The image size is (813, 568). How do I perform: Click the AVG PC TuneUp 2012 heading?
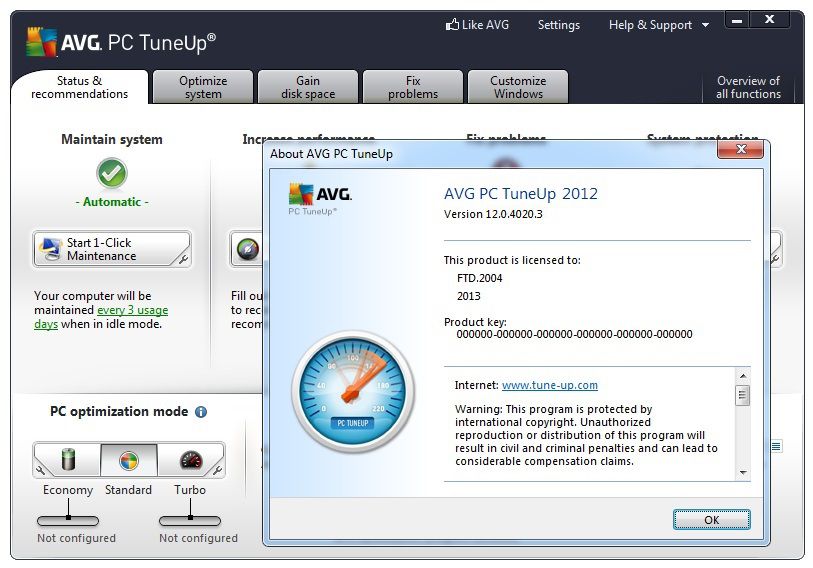click(x=521, y=194)
